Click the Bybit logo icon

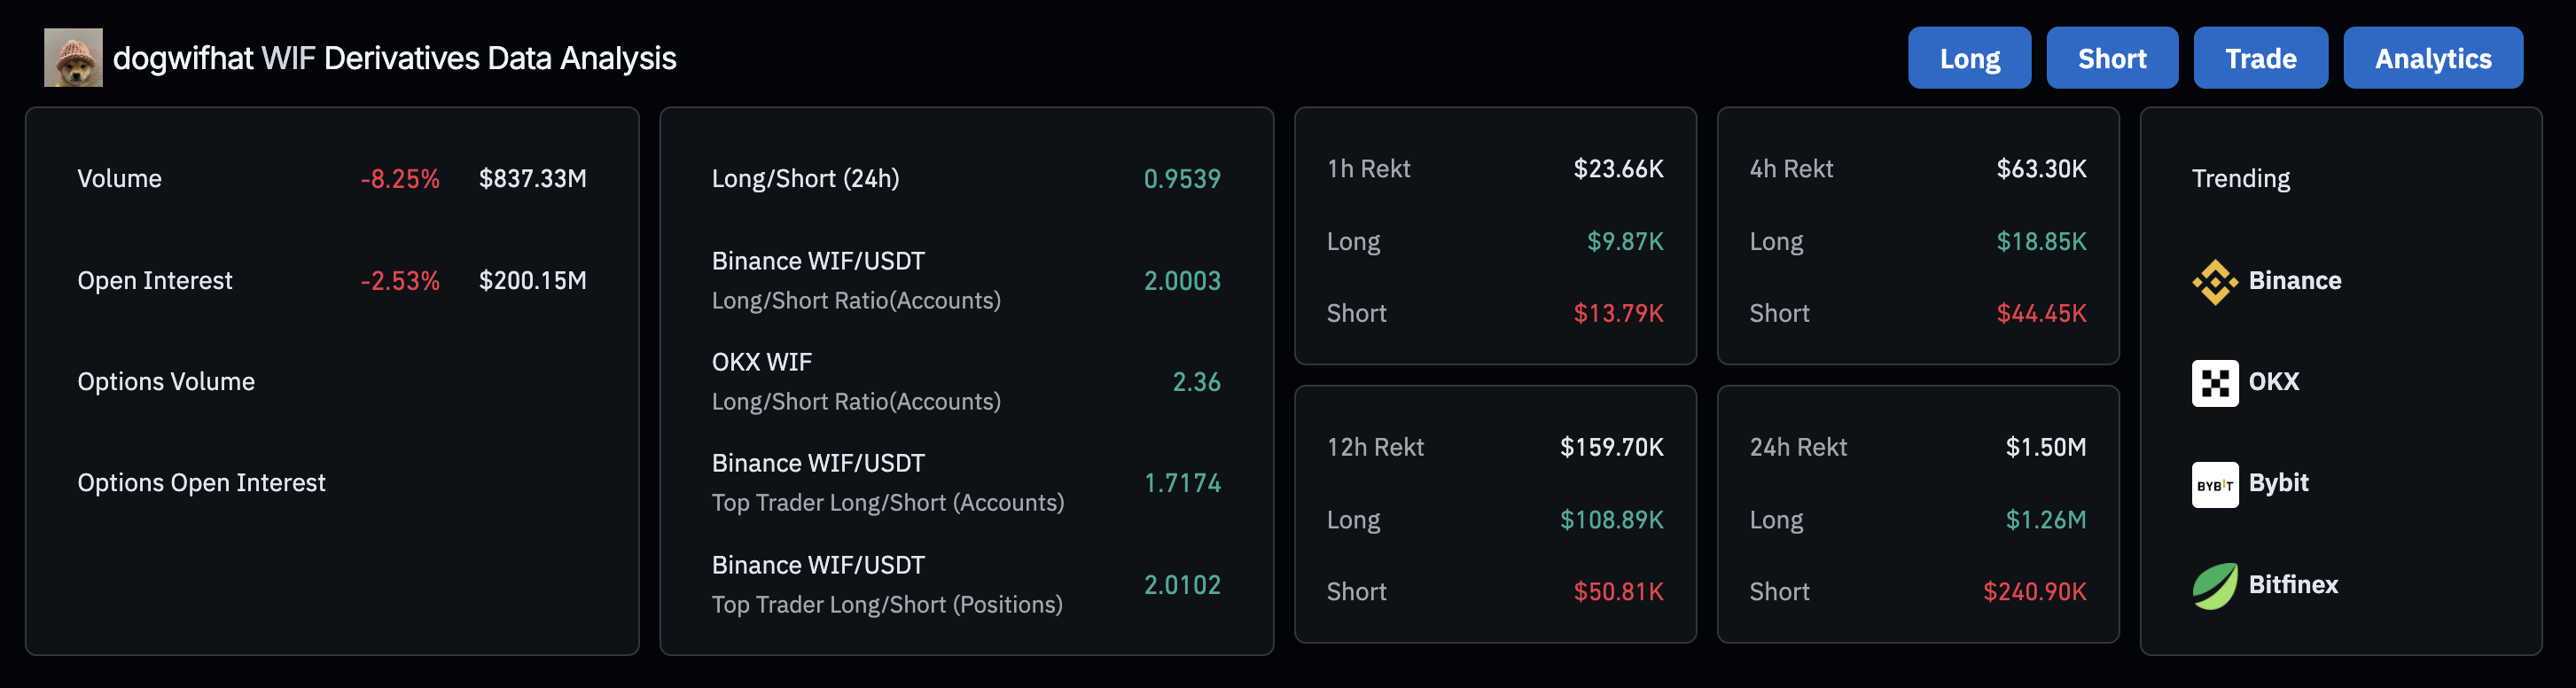tap(2215, 485)
